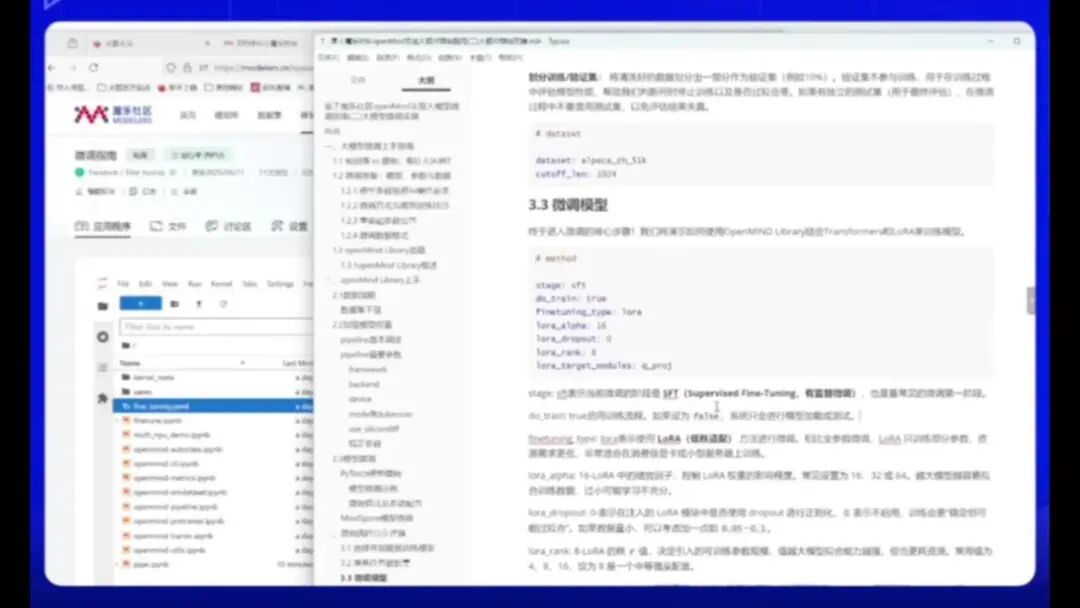
Task: Switch Typora sidebar to the 文件 tab
Action: pyautogui.click(x=358, y=80)
